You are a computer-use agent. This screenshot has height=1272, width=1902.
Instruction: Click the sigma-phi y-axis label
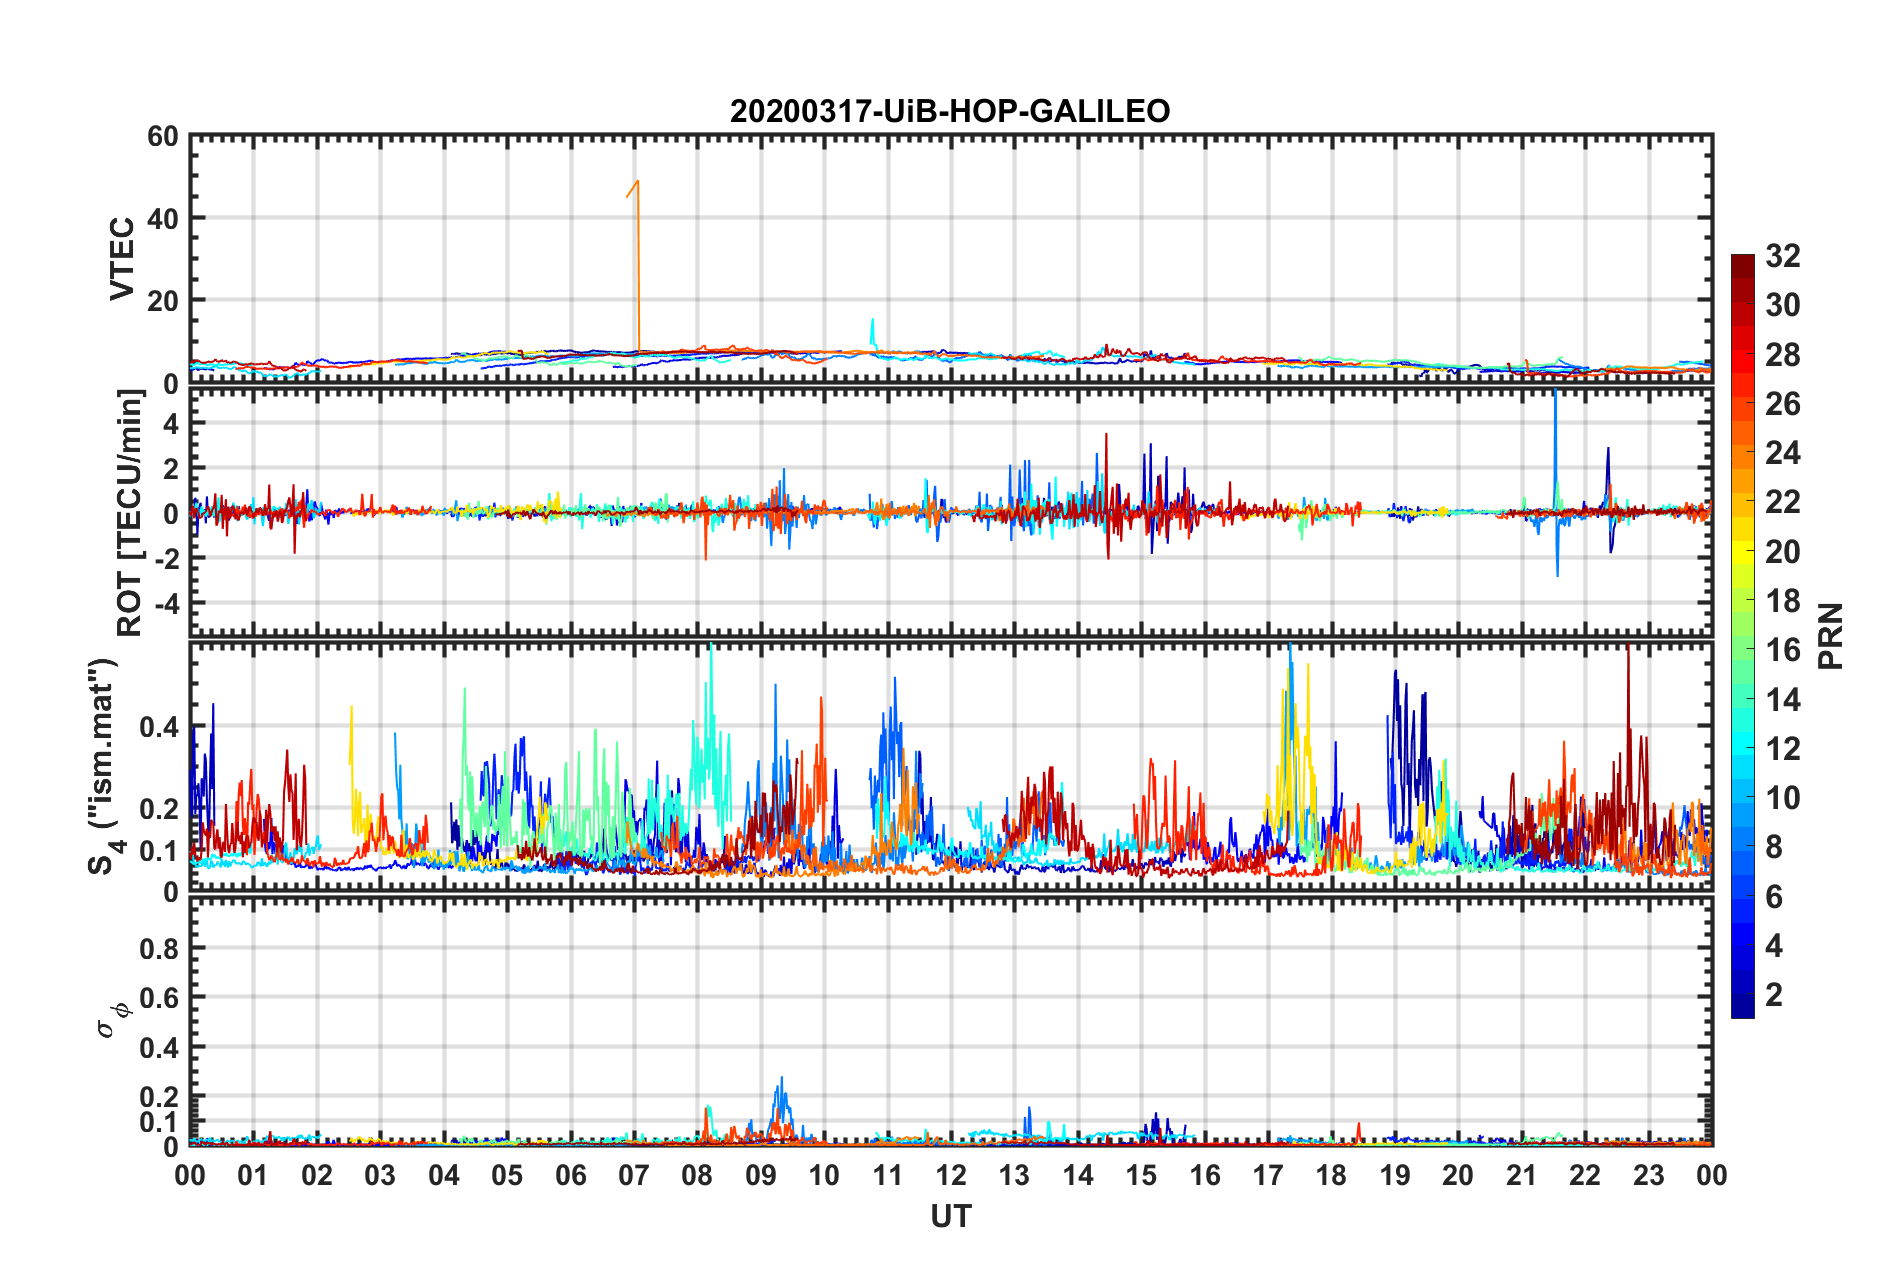click(x=112, y=1021)
